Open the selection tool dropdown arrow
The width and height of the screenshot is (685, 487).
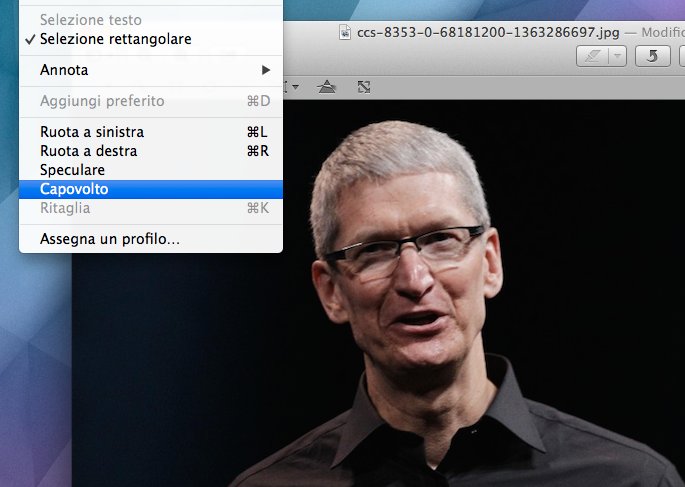click(x=295, y=87)
